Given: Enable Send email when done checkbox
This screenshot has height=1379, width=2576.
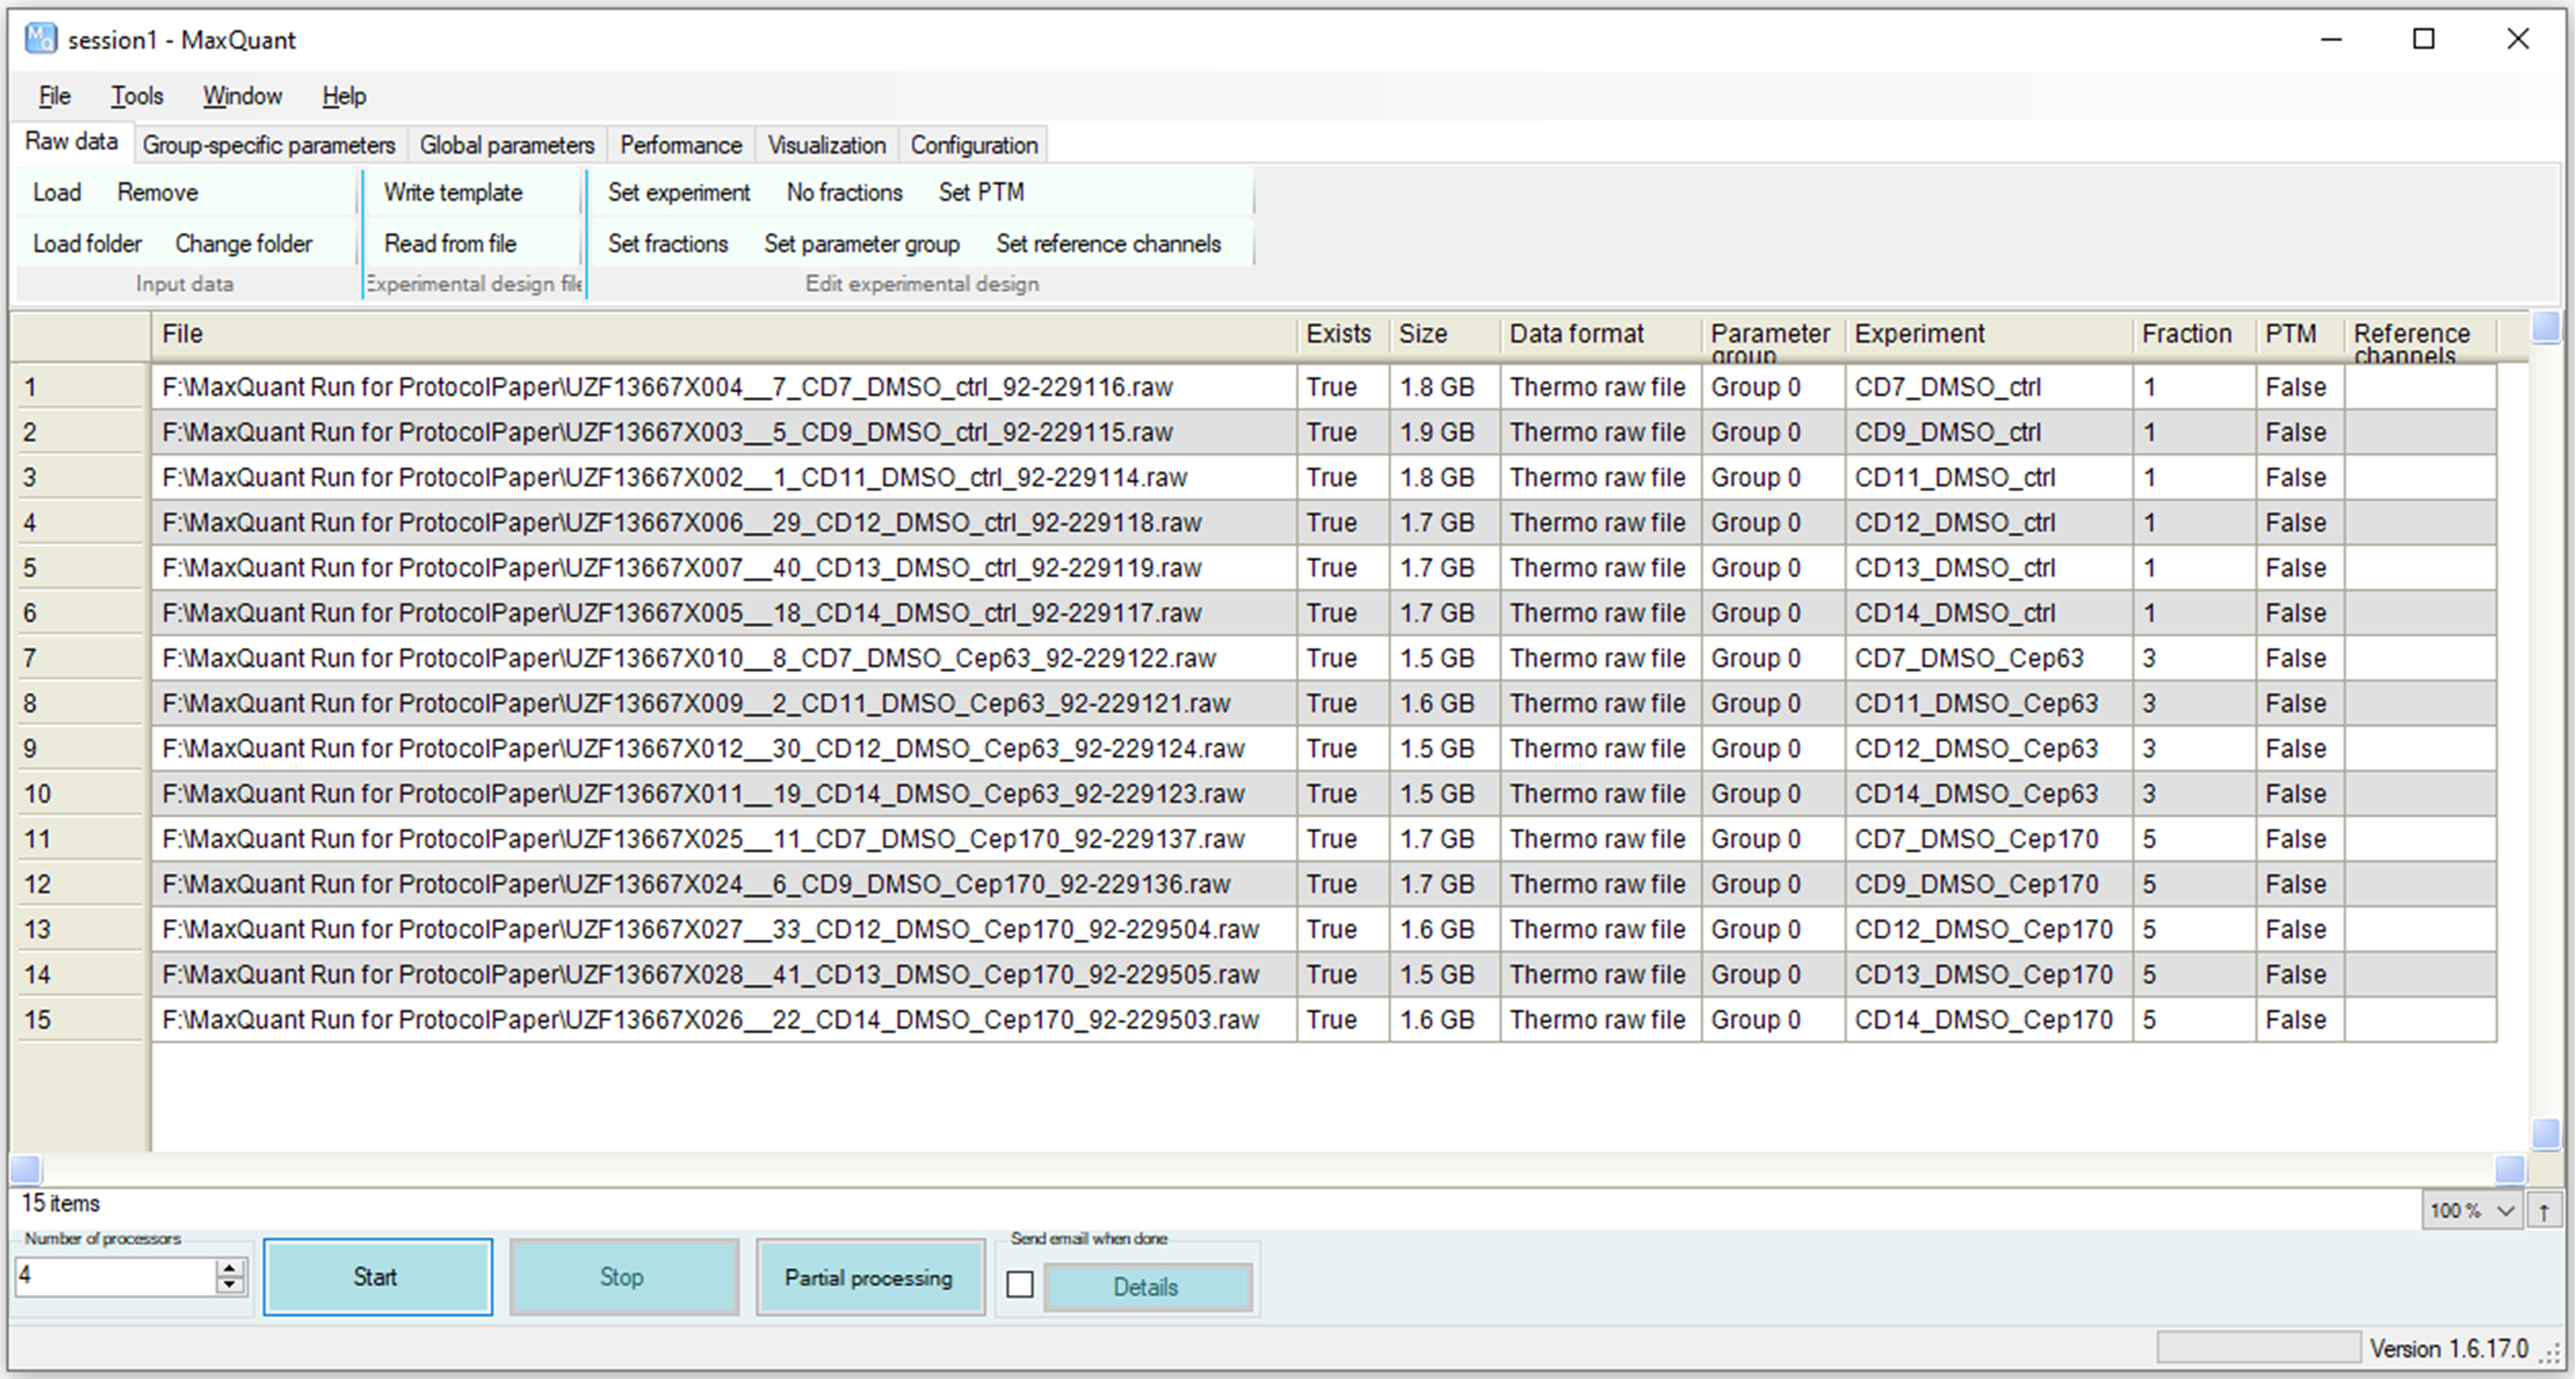Looking at the screenshot, I should tap(1020, 1284).
